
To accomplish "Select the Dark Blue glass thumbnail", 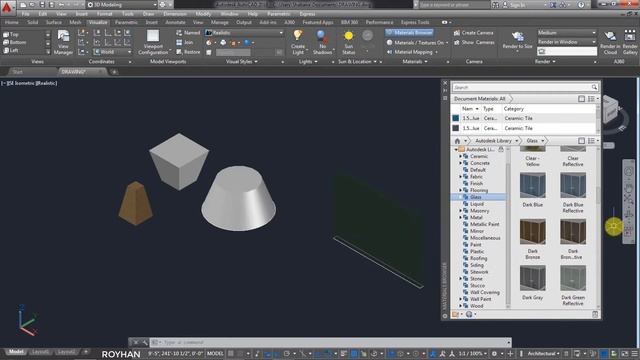I will click(532, 185).
